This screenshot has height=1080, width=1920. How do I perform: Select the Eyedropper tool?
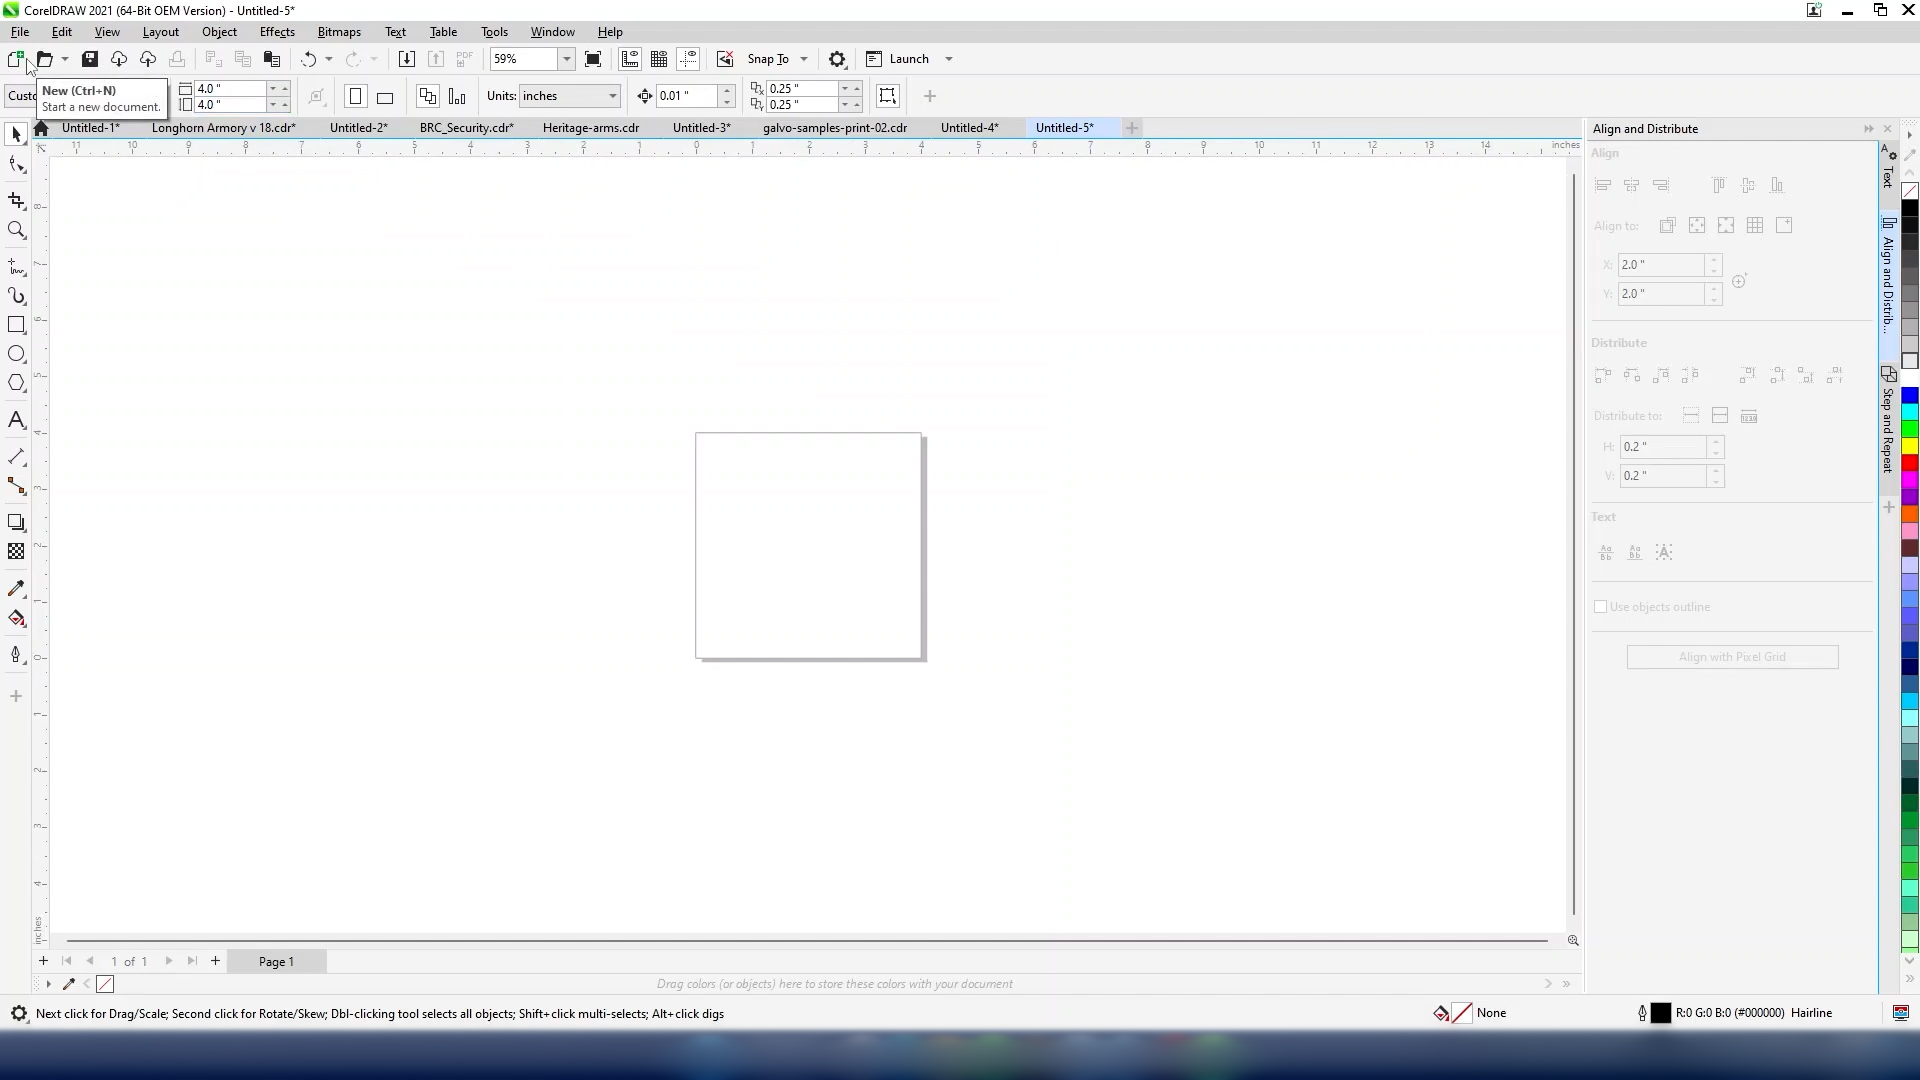(x=16, y=589)
